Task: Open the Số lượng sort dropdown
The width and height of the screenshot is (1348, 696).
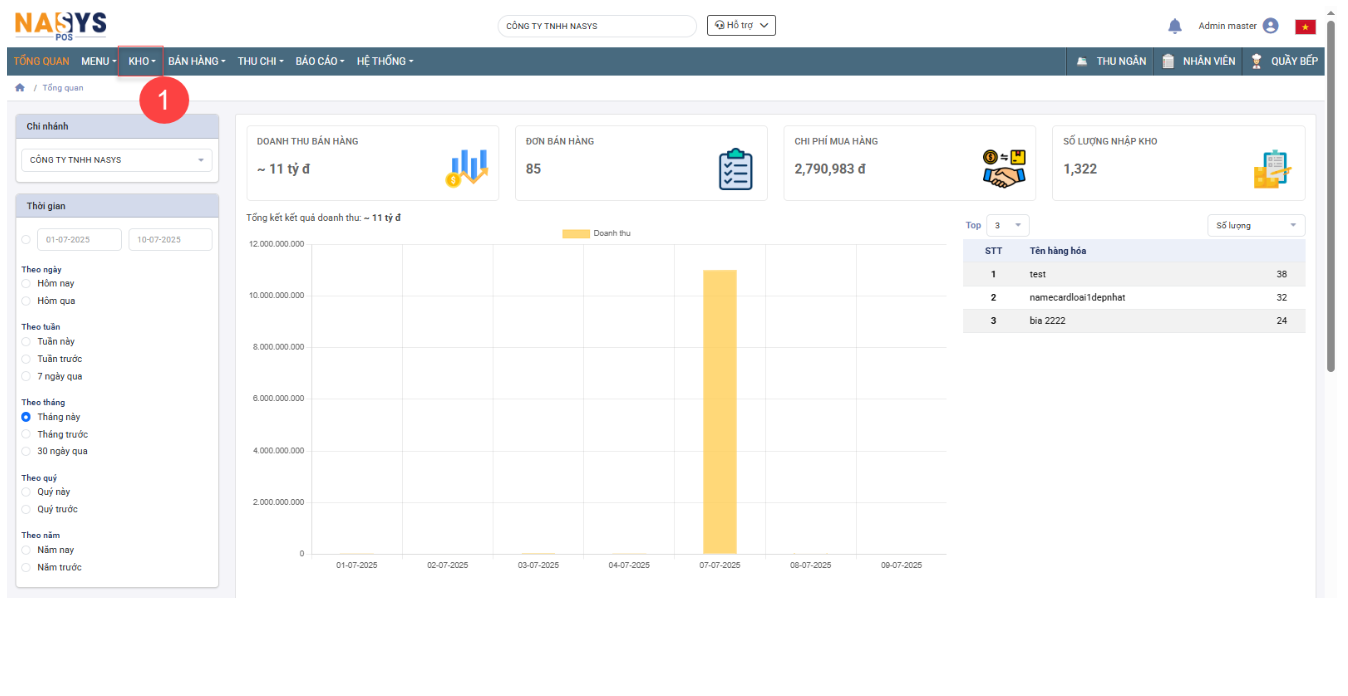Action: 1255,226
